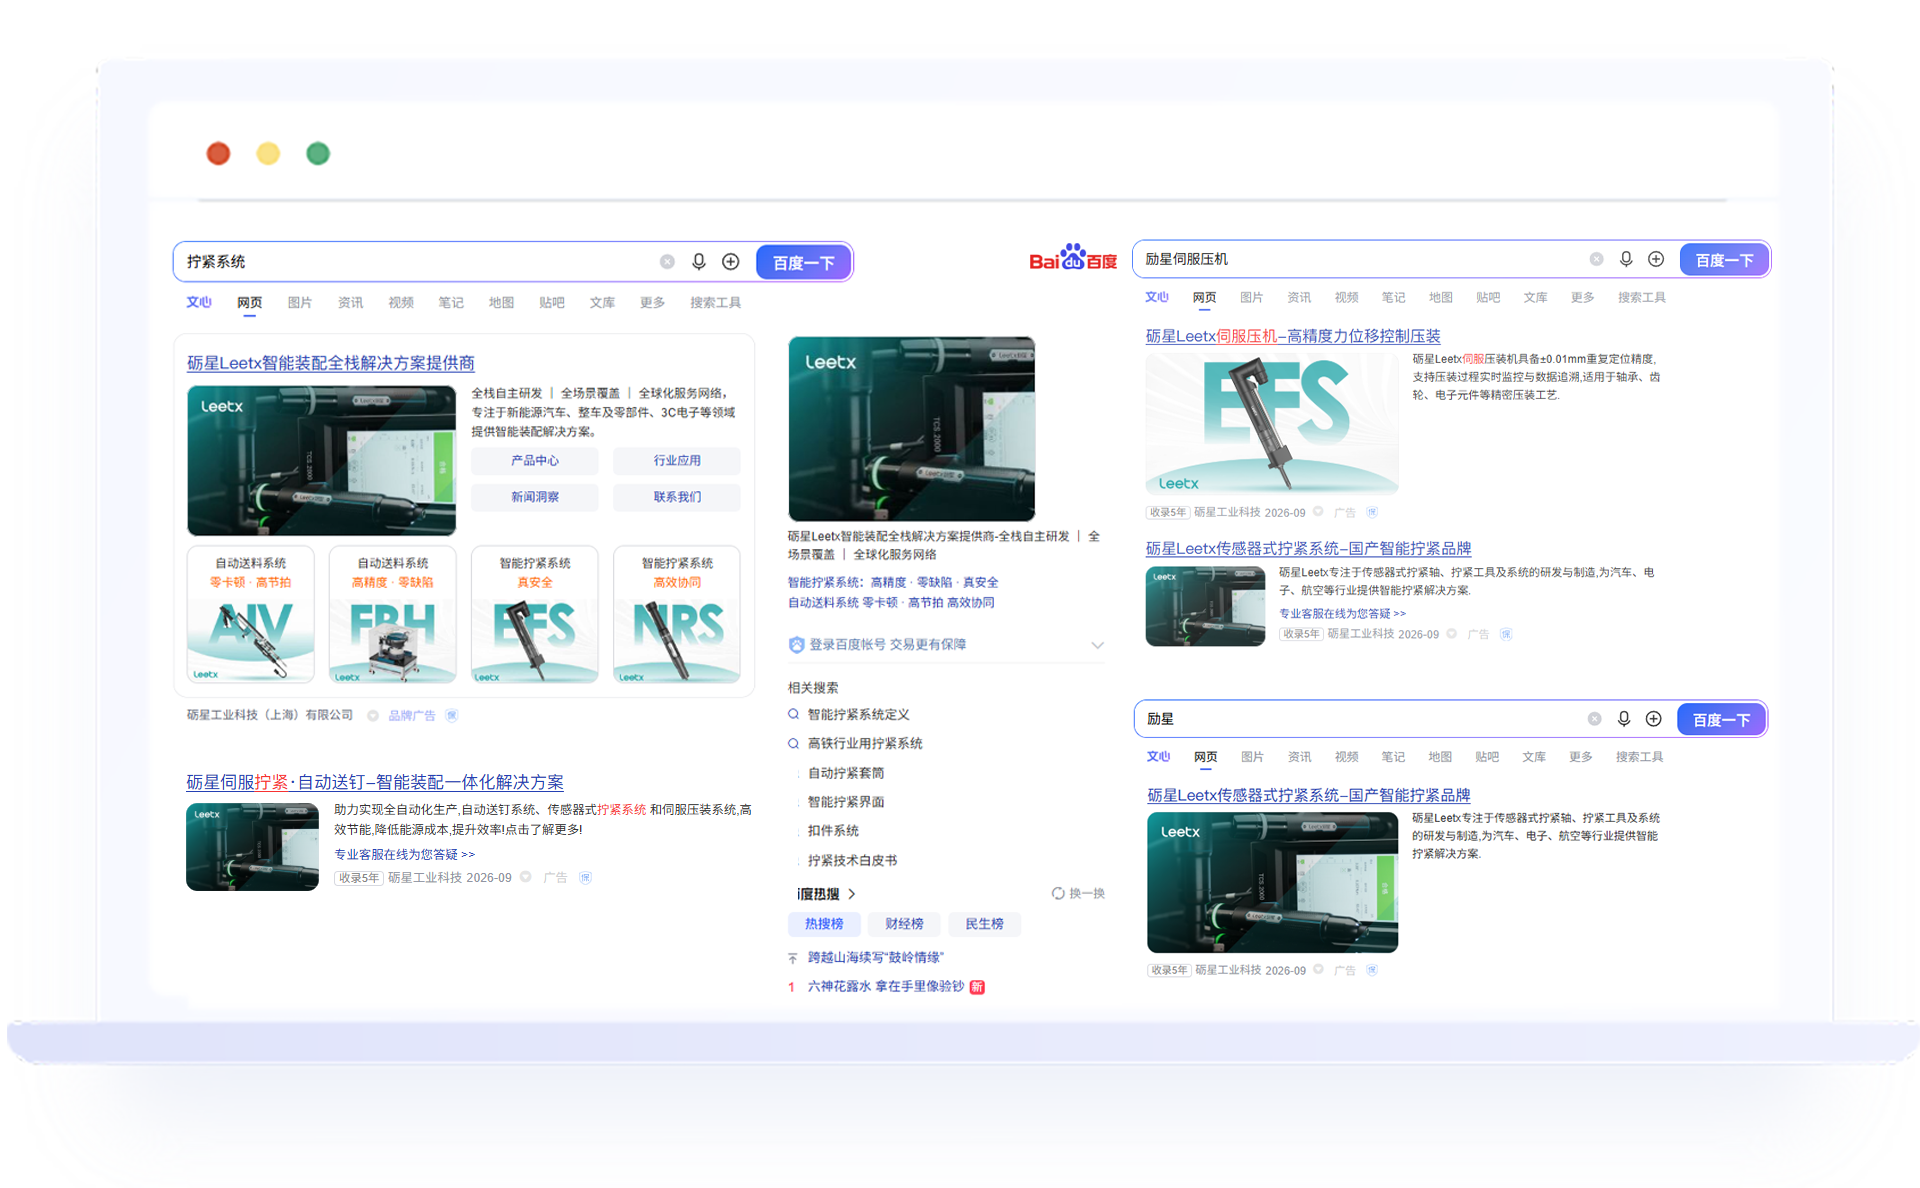The width and height of the screenshot is (1920, 1188).
Task: Open 励星Leetx伺服压机–高精度力位移控制压装 link
Action: point(1293,336)
